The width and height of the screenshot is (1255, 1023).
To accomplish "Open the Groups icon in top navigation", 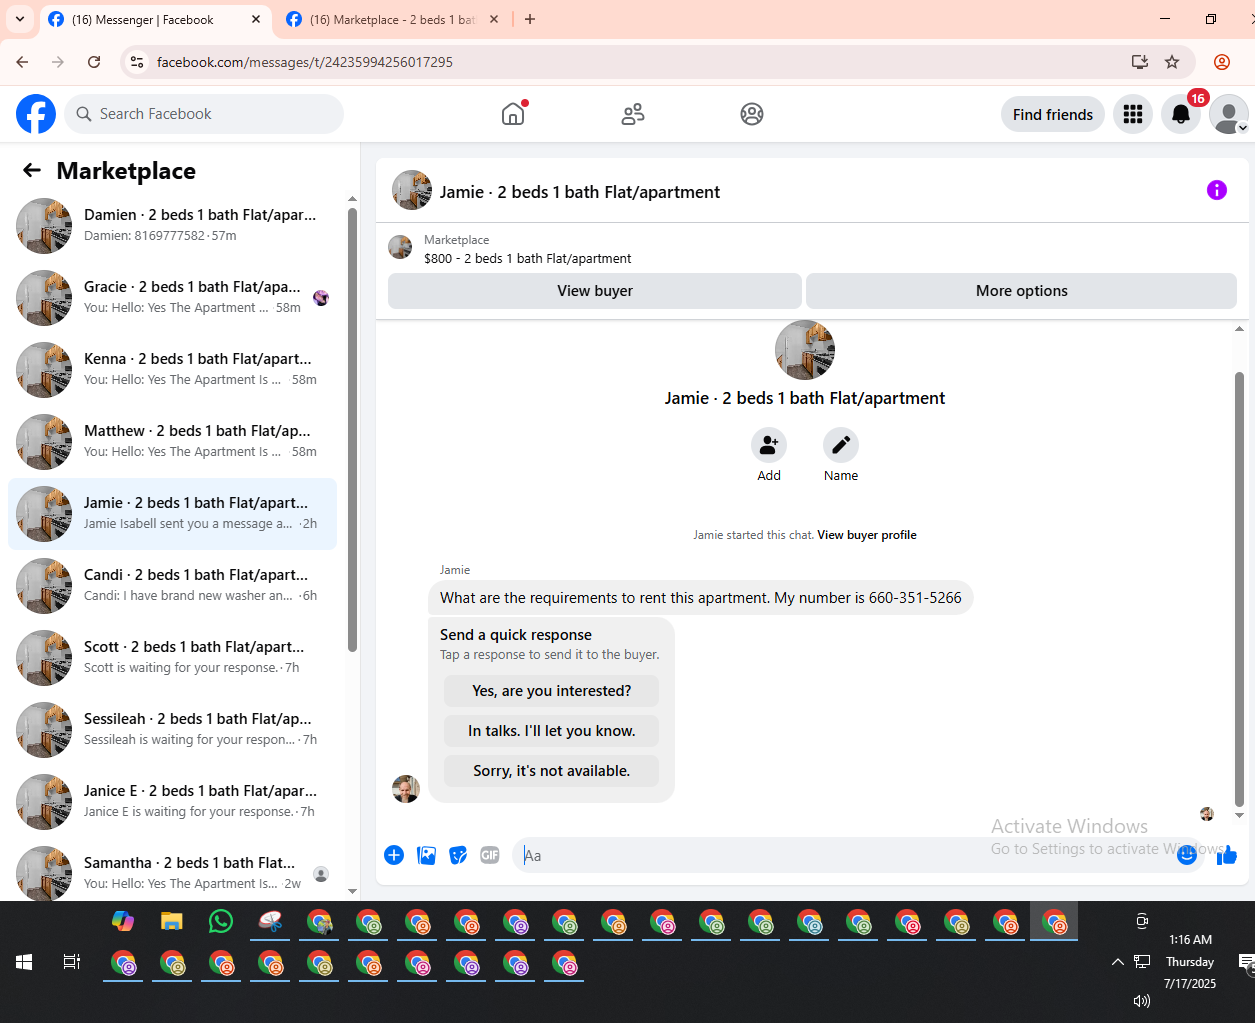I will click(752, 114).
